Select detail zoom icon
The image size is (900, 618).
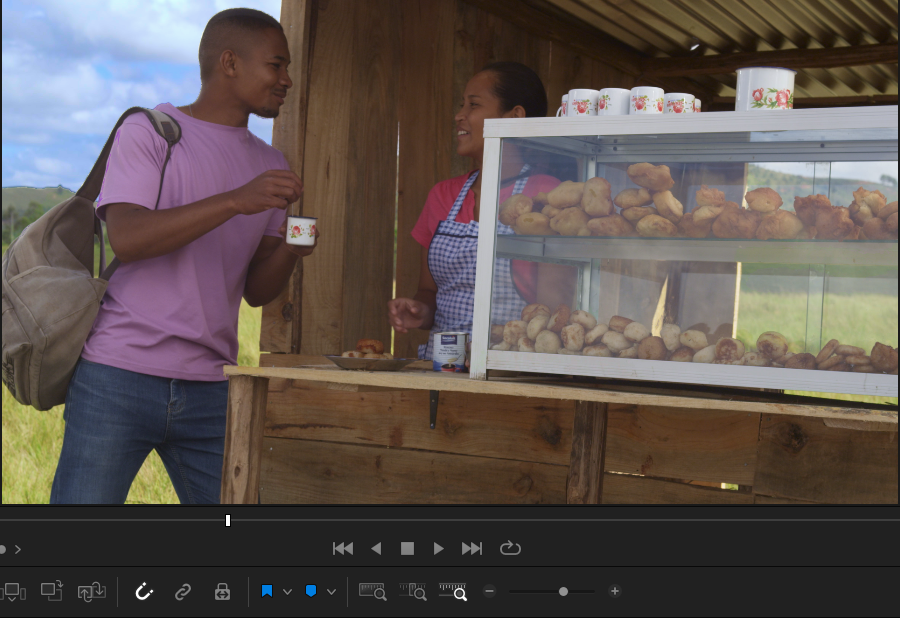(413, 591)
